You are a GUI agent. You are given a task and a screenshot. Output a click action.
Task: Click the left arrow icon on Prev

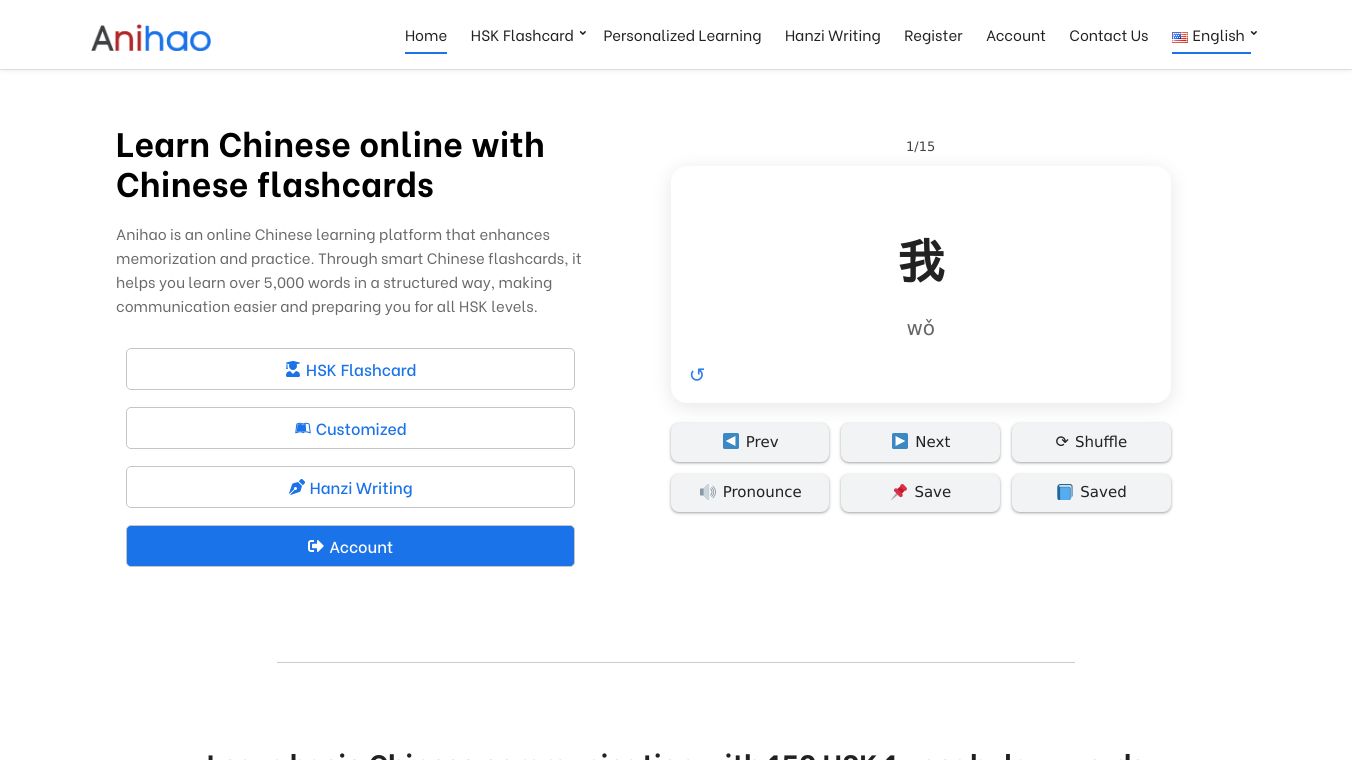731,441
